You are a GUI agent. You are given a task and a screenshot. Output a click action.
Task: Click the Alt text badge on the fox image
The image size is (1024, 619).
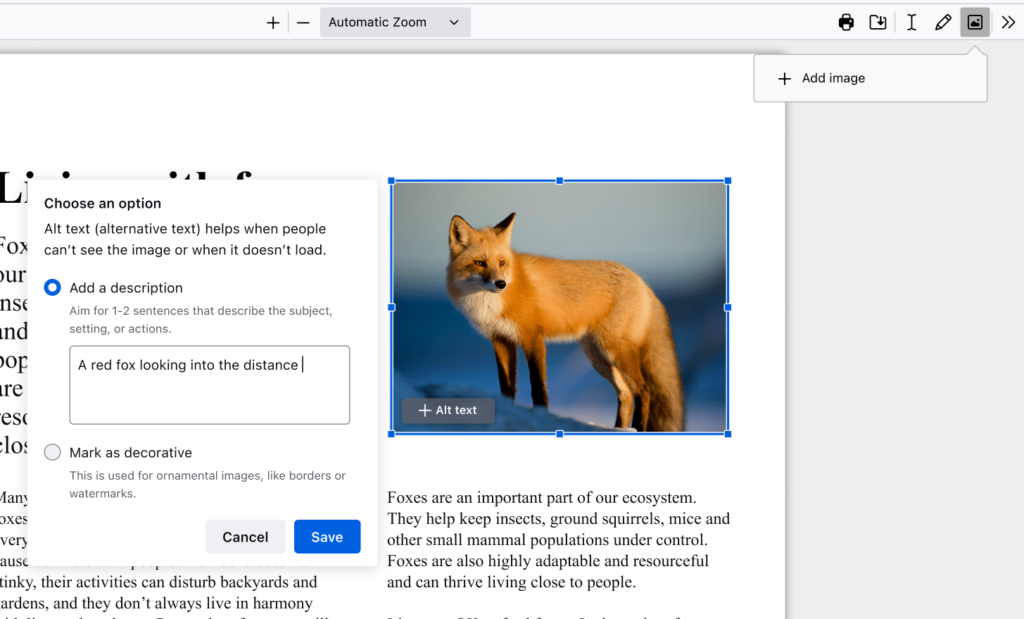click(447, 410)
